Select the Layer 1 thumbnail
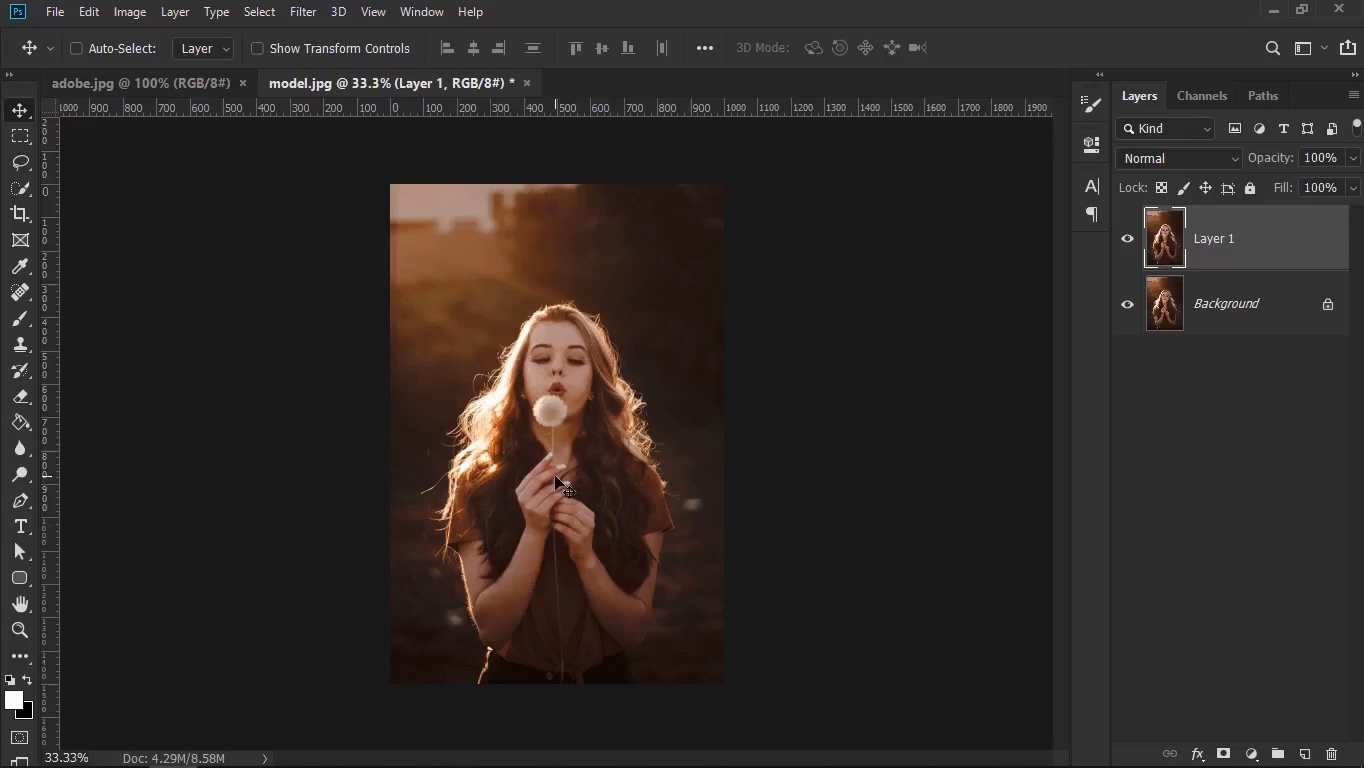The image size is (1364, 768). coord(1164,238)
